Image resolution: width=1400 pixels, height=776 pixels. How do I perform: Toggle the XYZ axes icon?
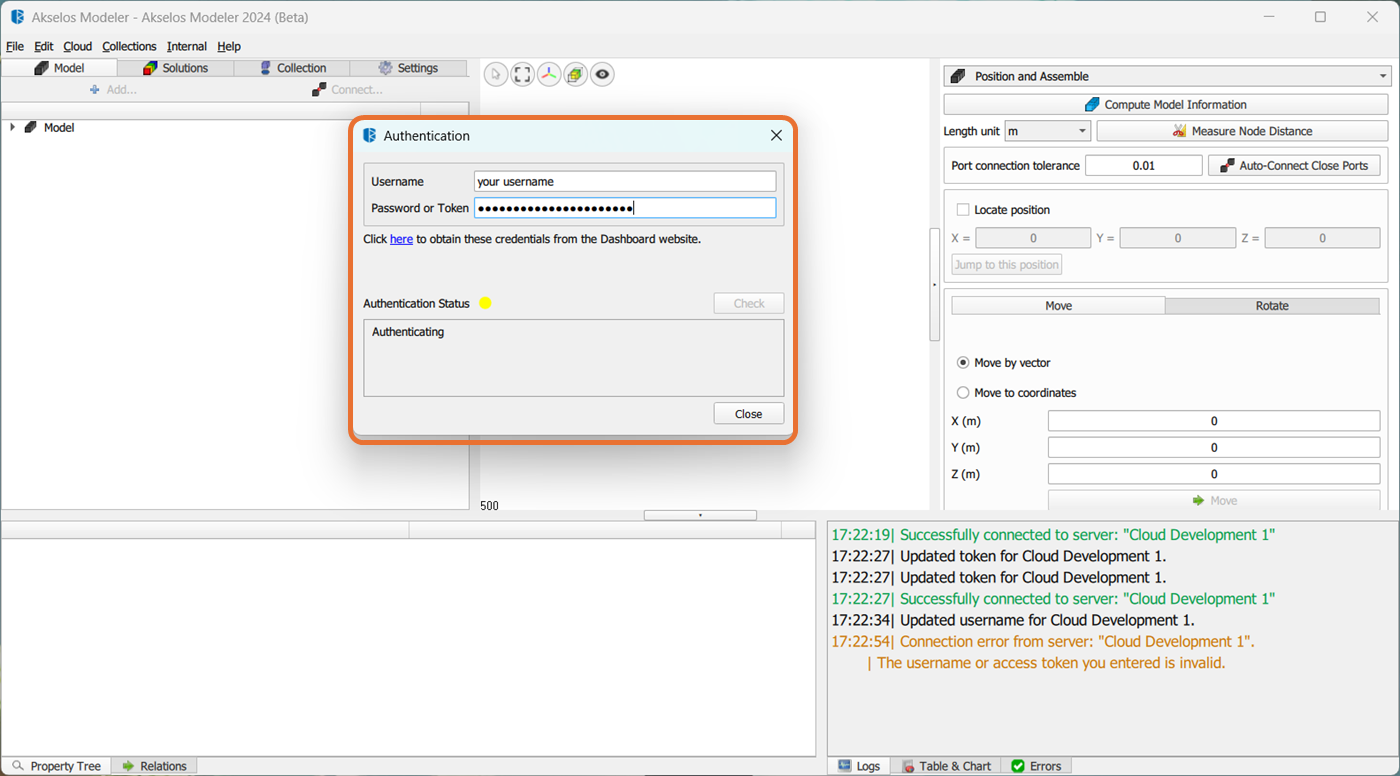click(x=549, y=74)
